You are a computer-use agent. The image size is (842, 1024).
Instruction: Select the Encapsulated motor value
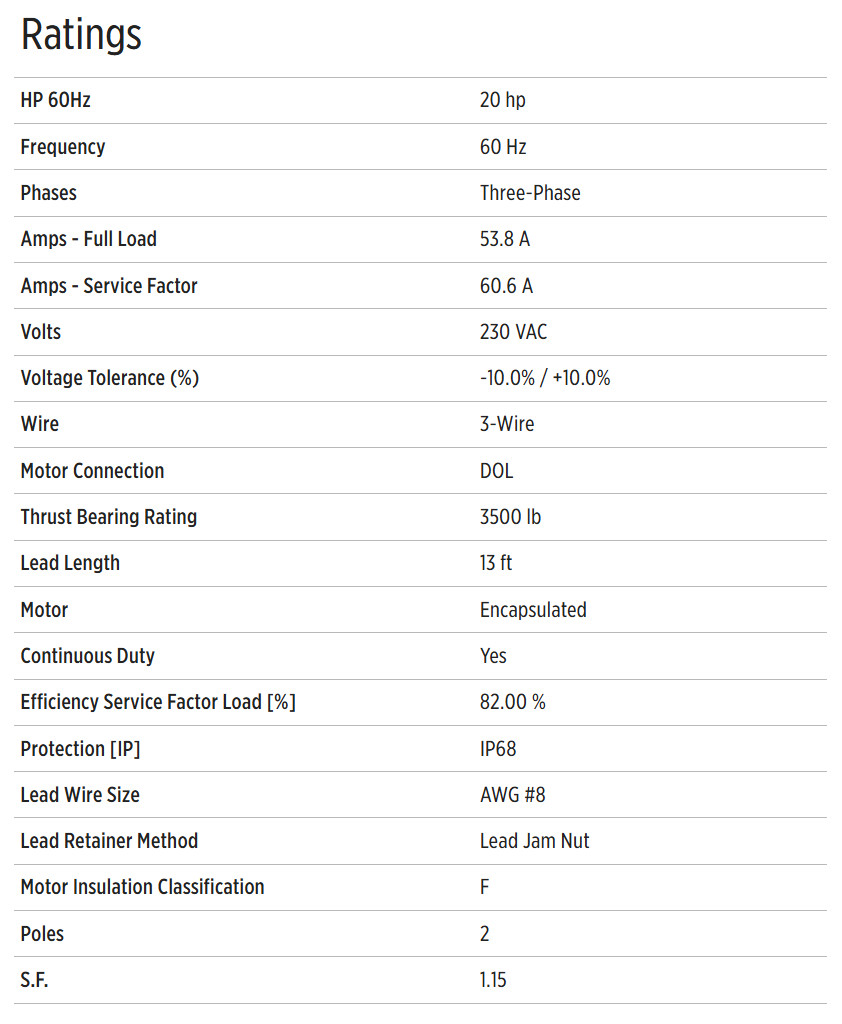(x=533, y=610)
